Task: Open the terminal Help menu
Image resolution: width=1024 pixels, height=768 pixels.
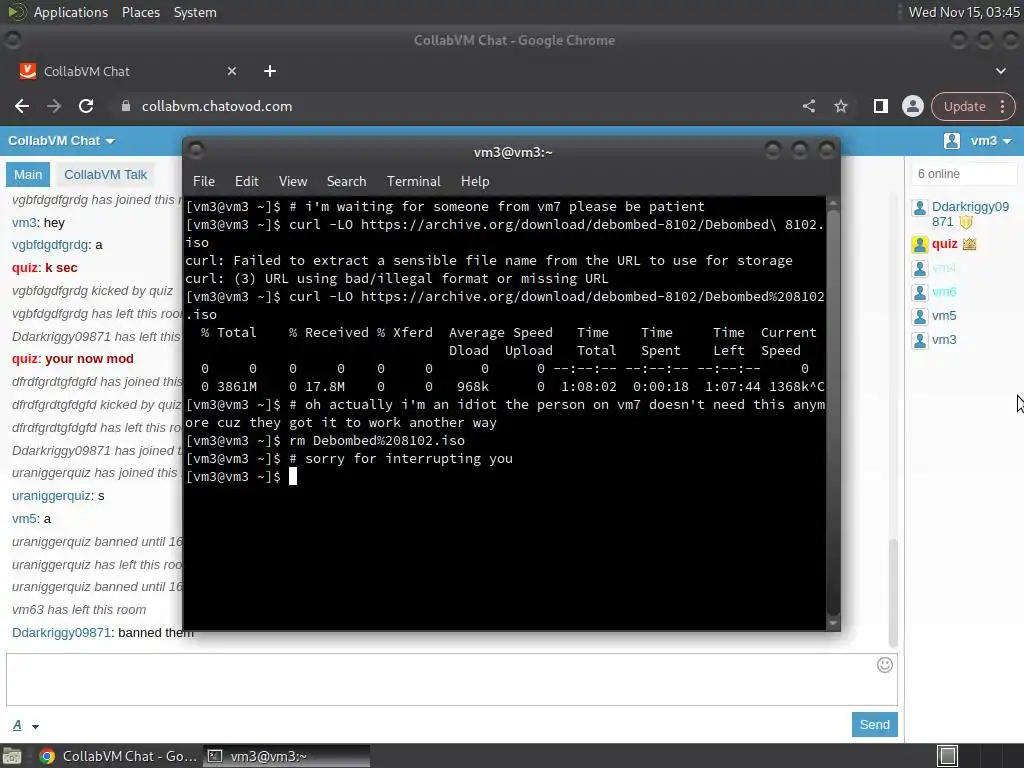Action: pyautogui.click(x=475, y=182)
